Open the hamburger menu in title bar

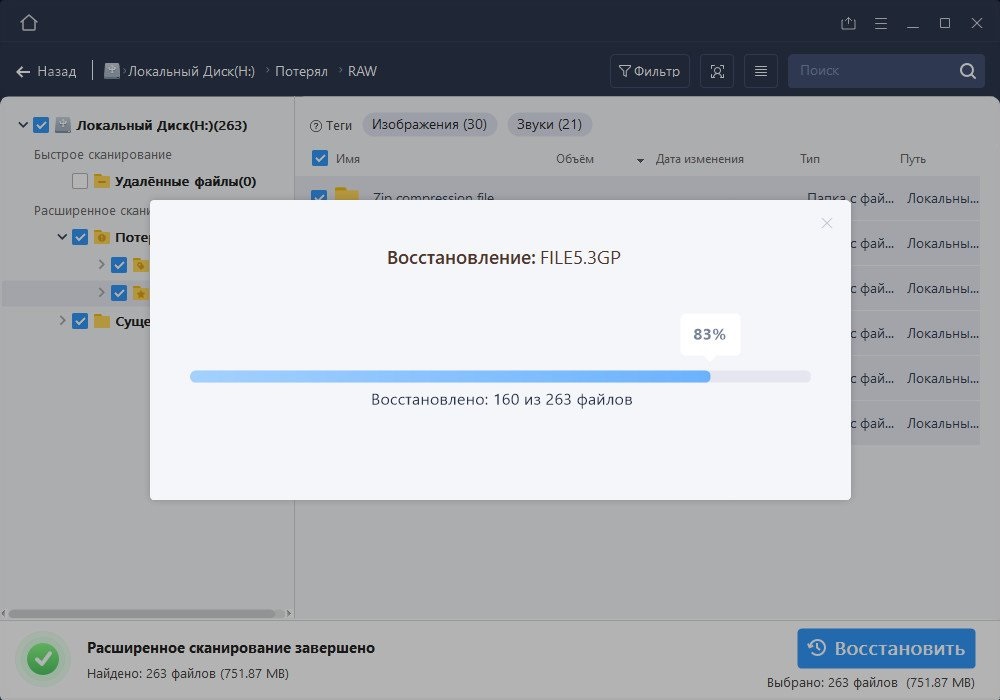[x=881, y=23]
